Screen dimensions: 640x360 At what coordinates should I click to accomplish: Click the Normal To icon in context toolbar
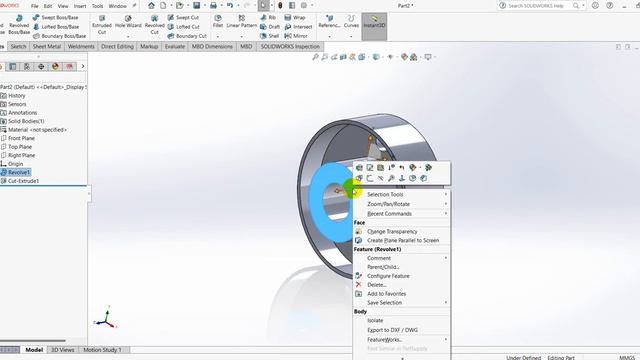(x=402, y=178)
